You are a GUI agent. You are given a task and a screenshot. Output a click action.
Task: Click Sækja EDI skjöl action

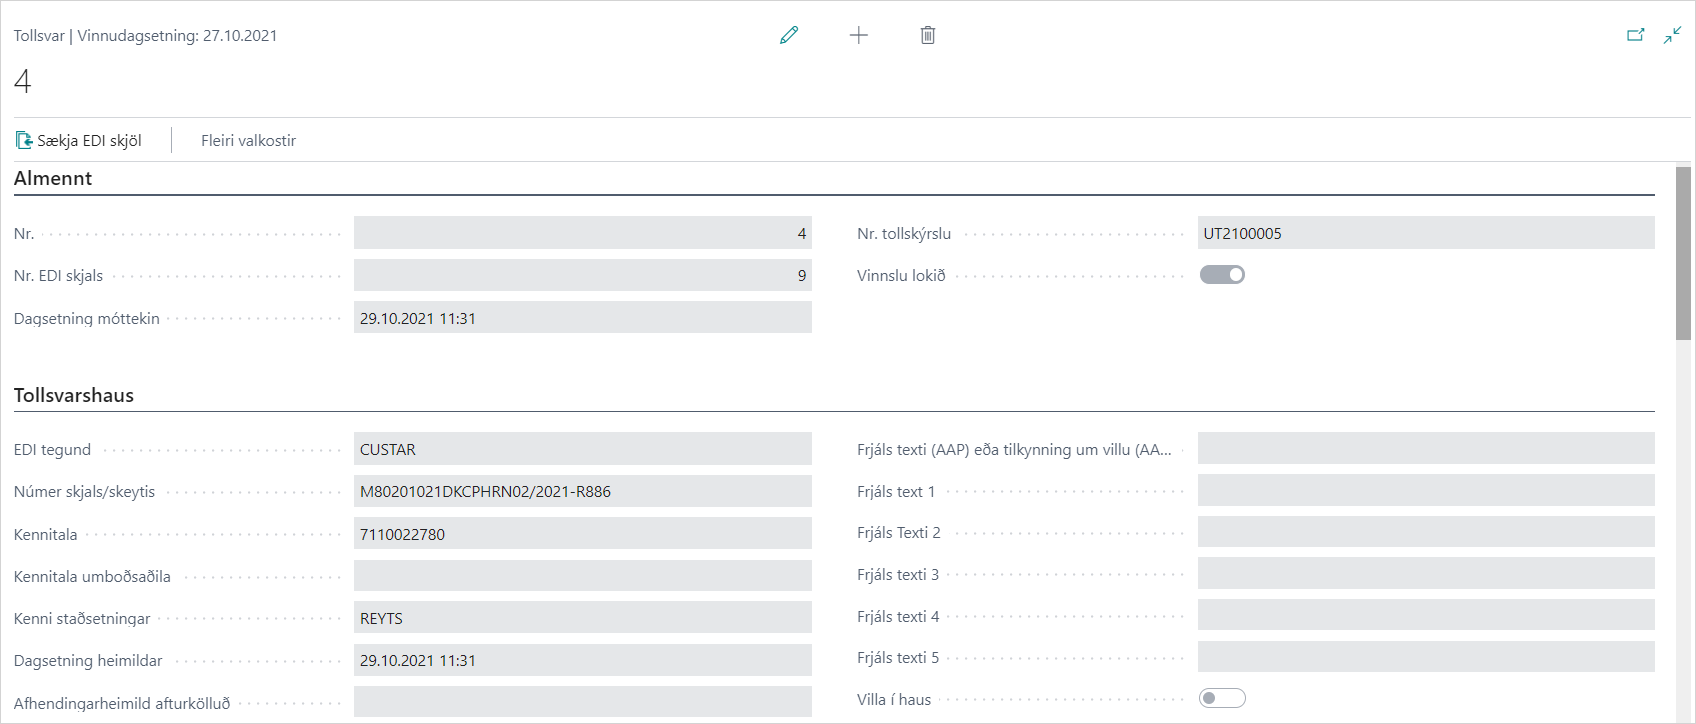[89, 141]
